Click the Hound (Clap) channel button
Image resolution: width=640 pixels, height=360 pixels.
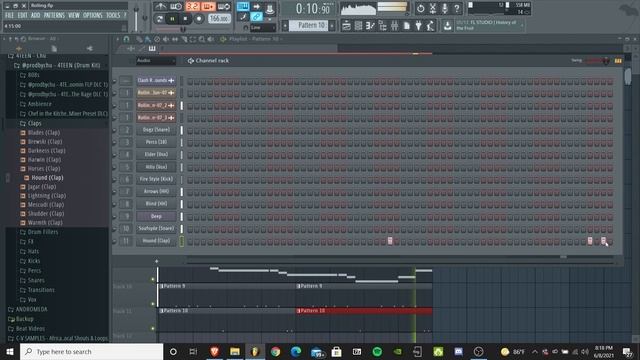156,241
